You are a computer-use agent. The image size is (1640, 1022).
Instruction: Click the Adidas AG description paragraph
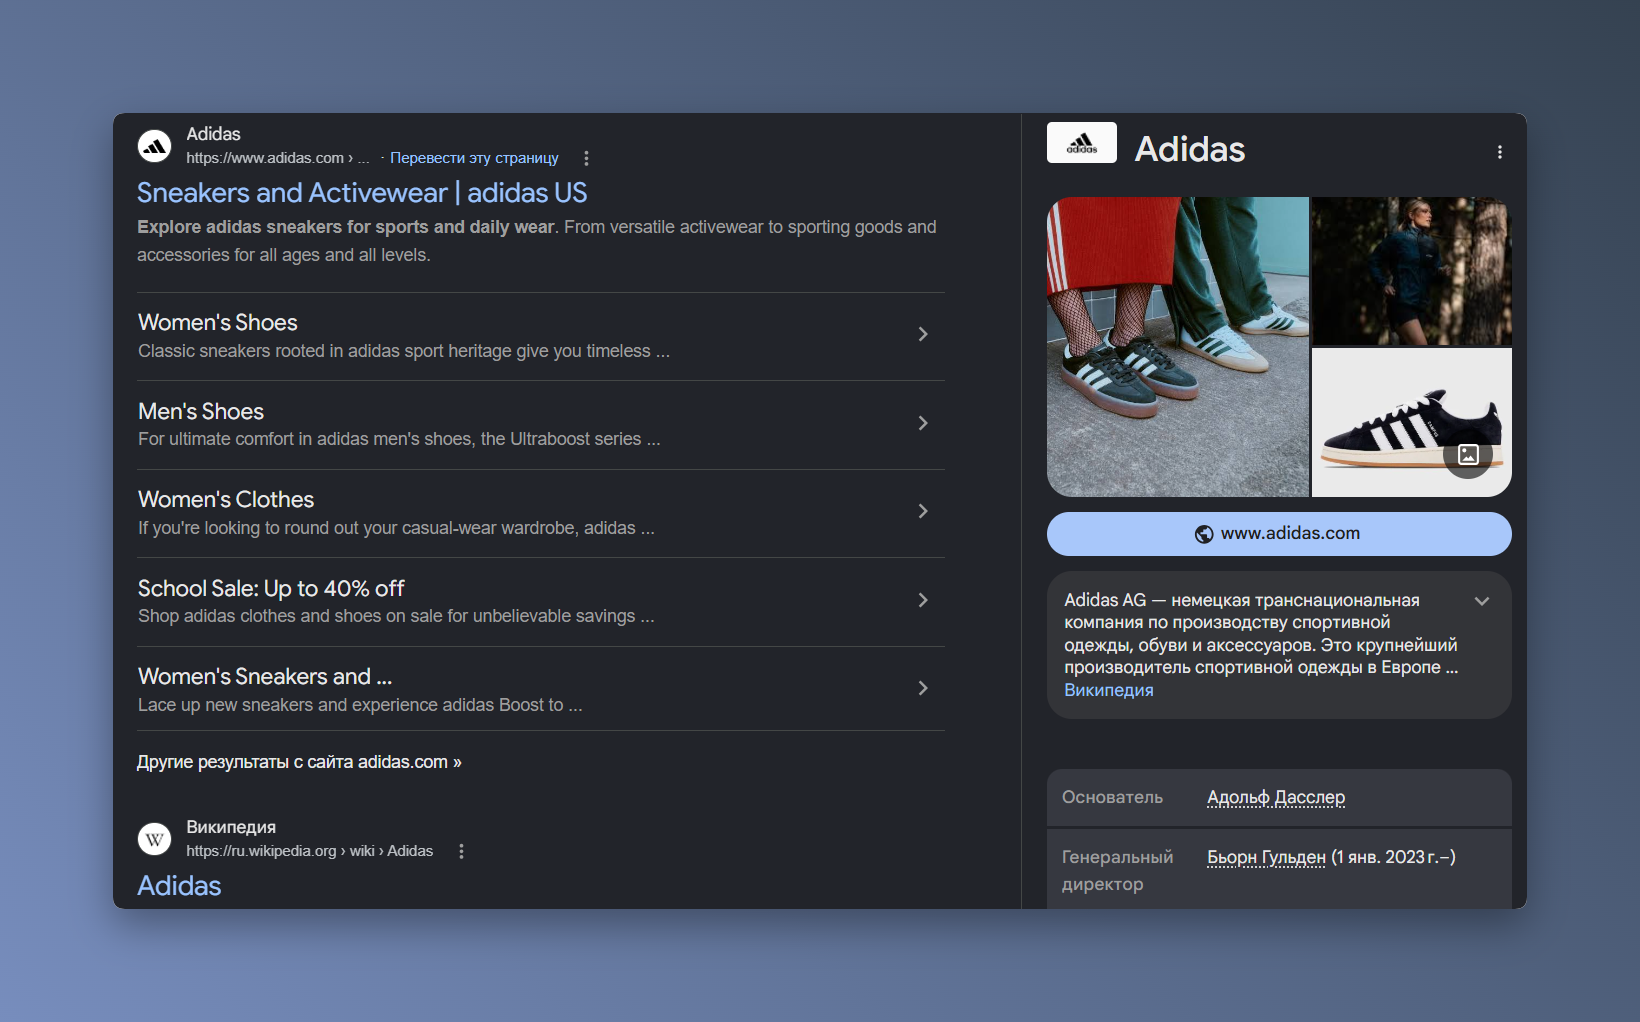coord(1261,634)
